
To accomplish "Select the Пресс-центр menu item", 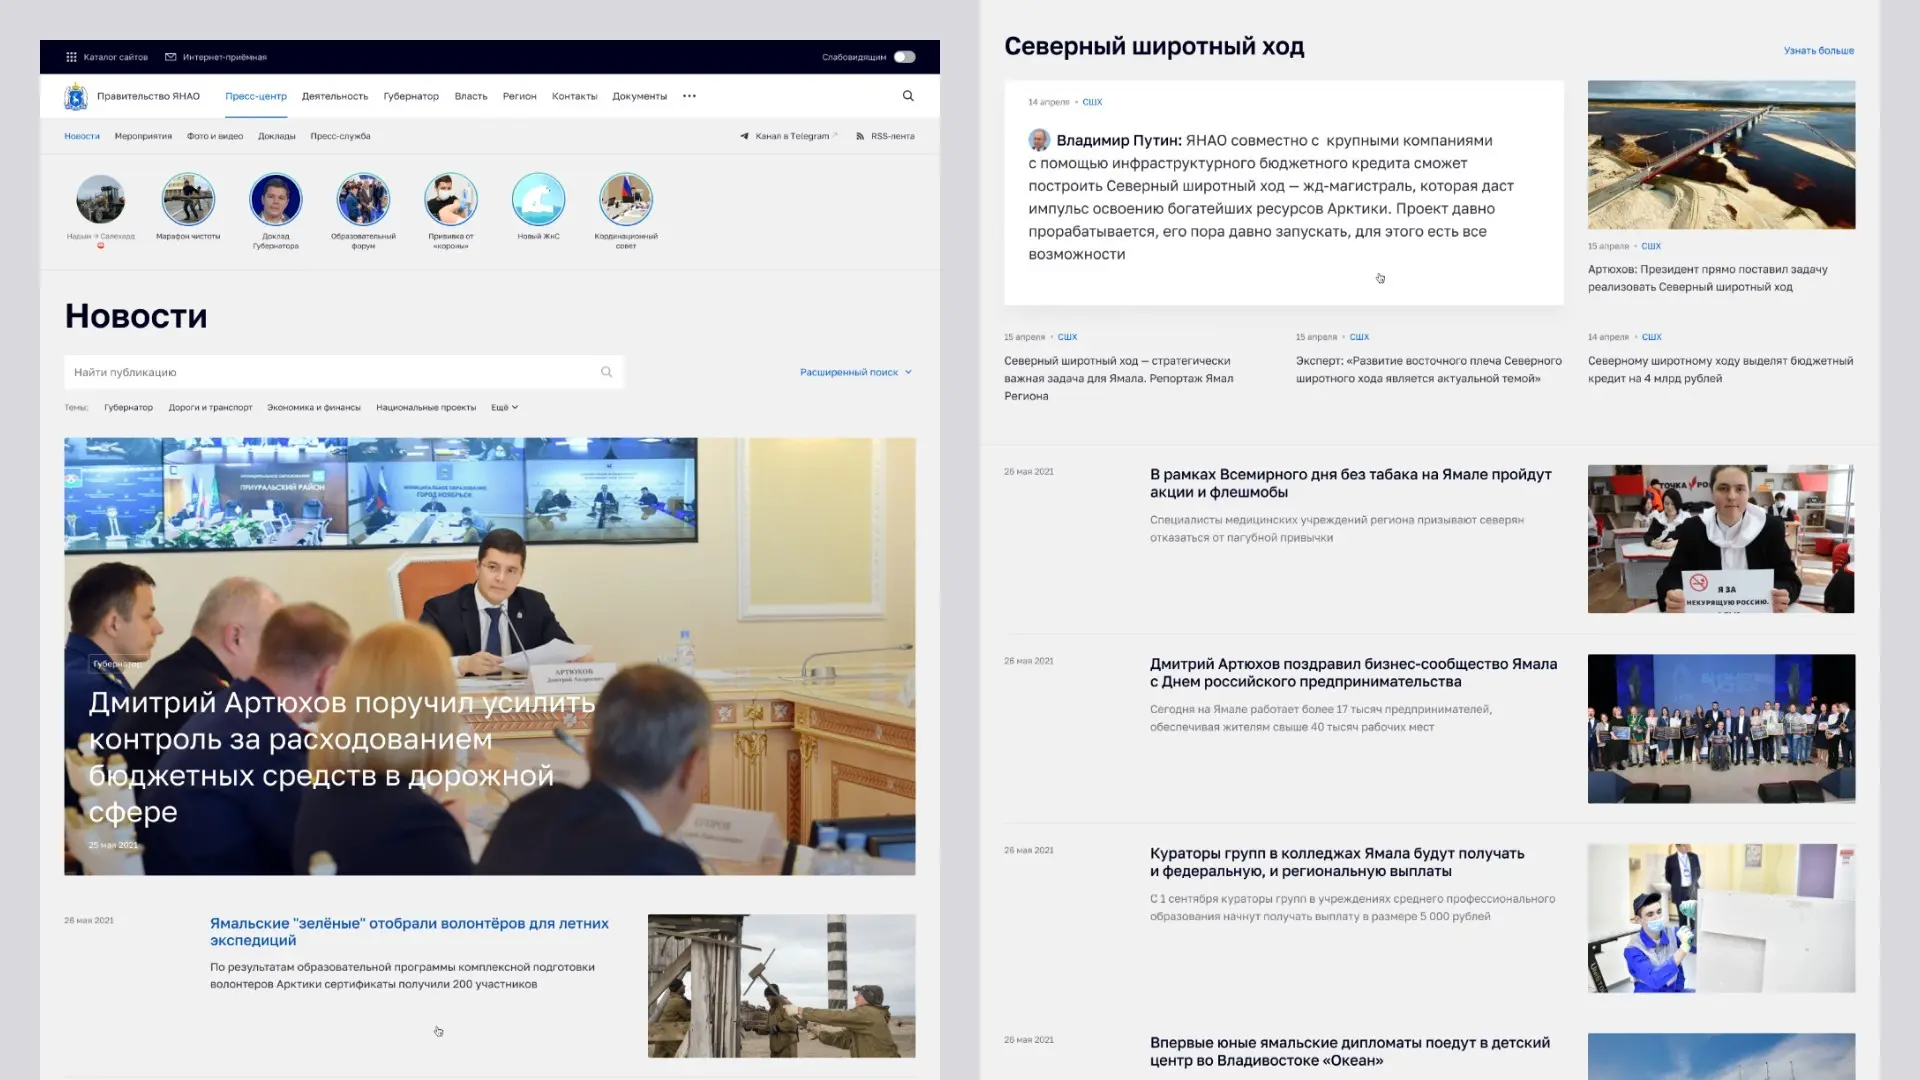I will pos(256,96).
